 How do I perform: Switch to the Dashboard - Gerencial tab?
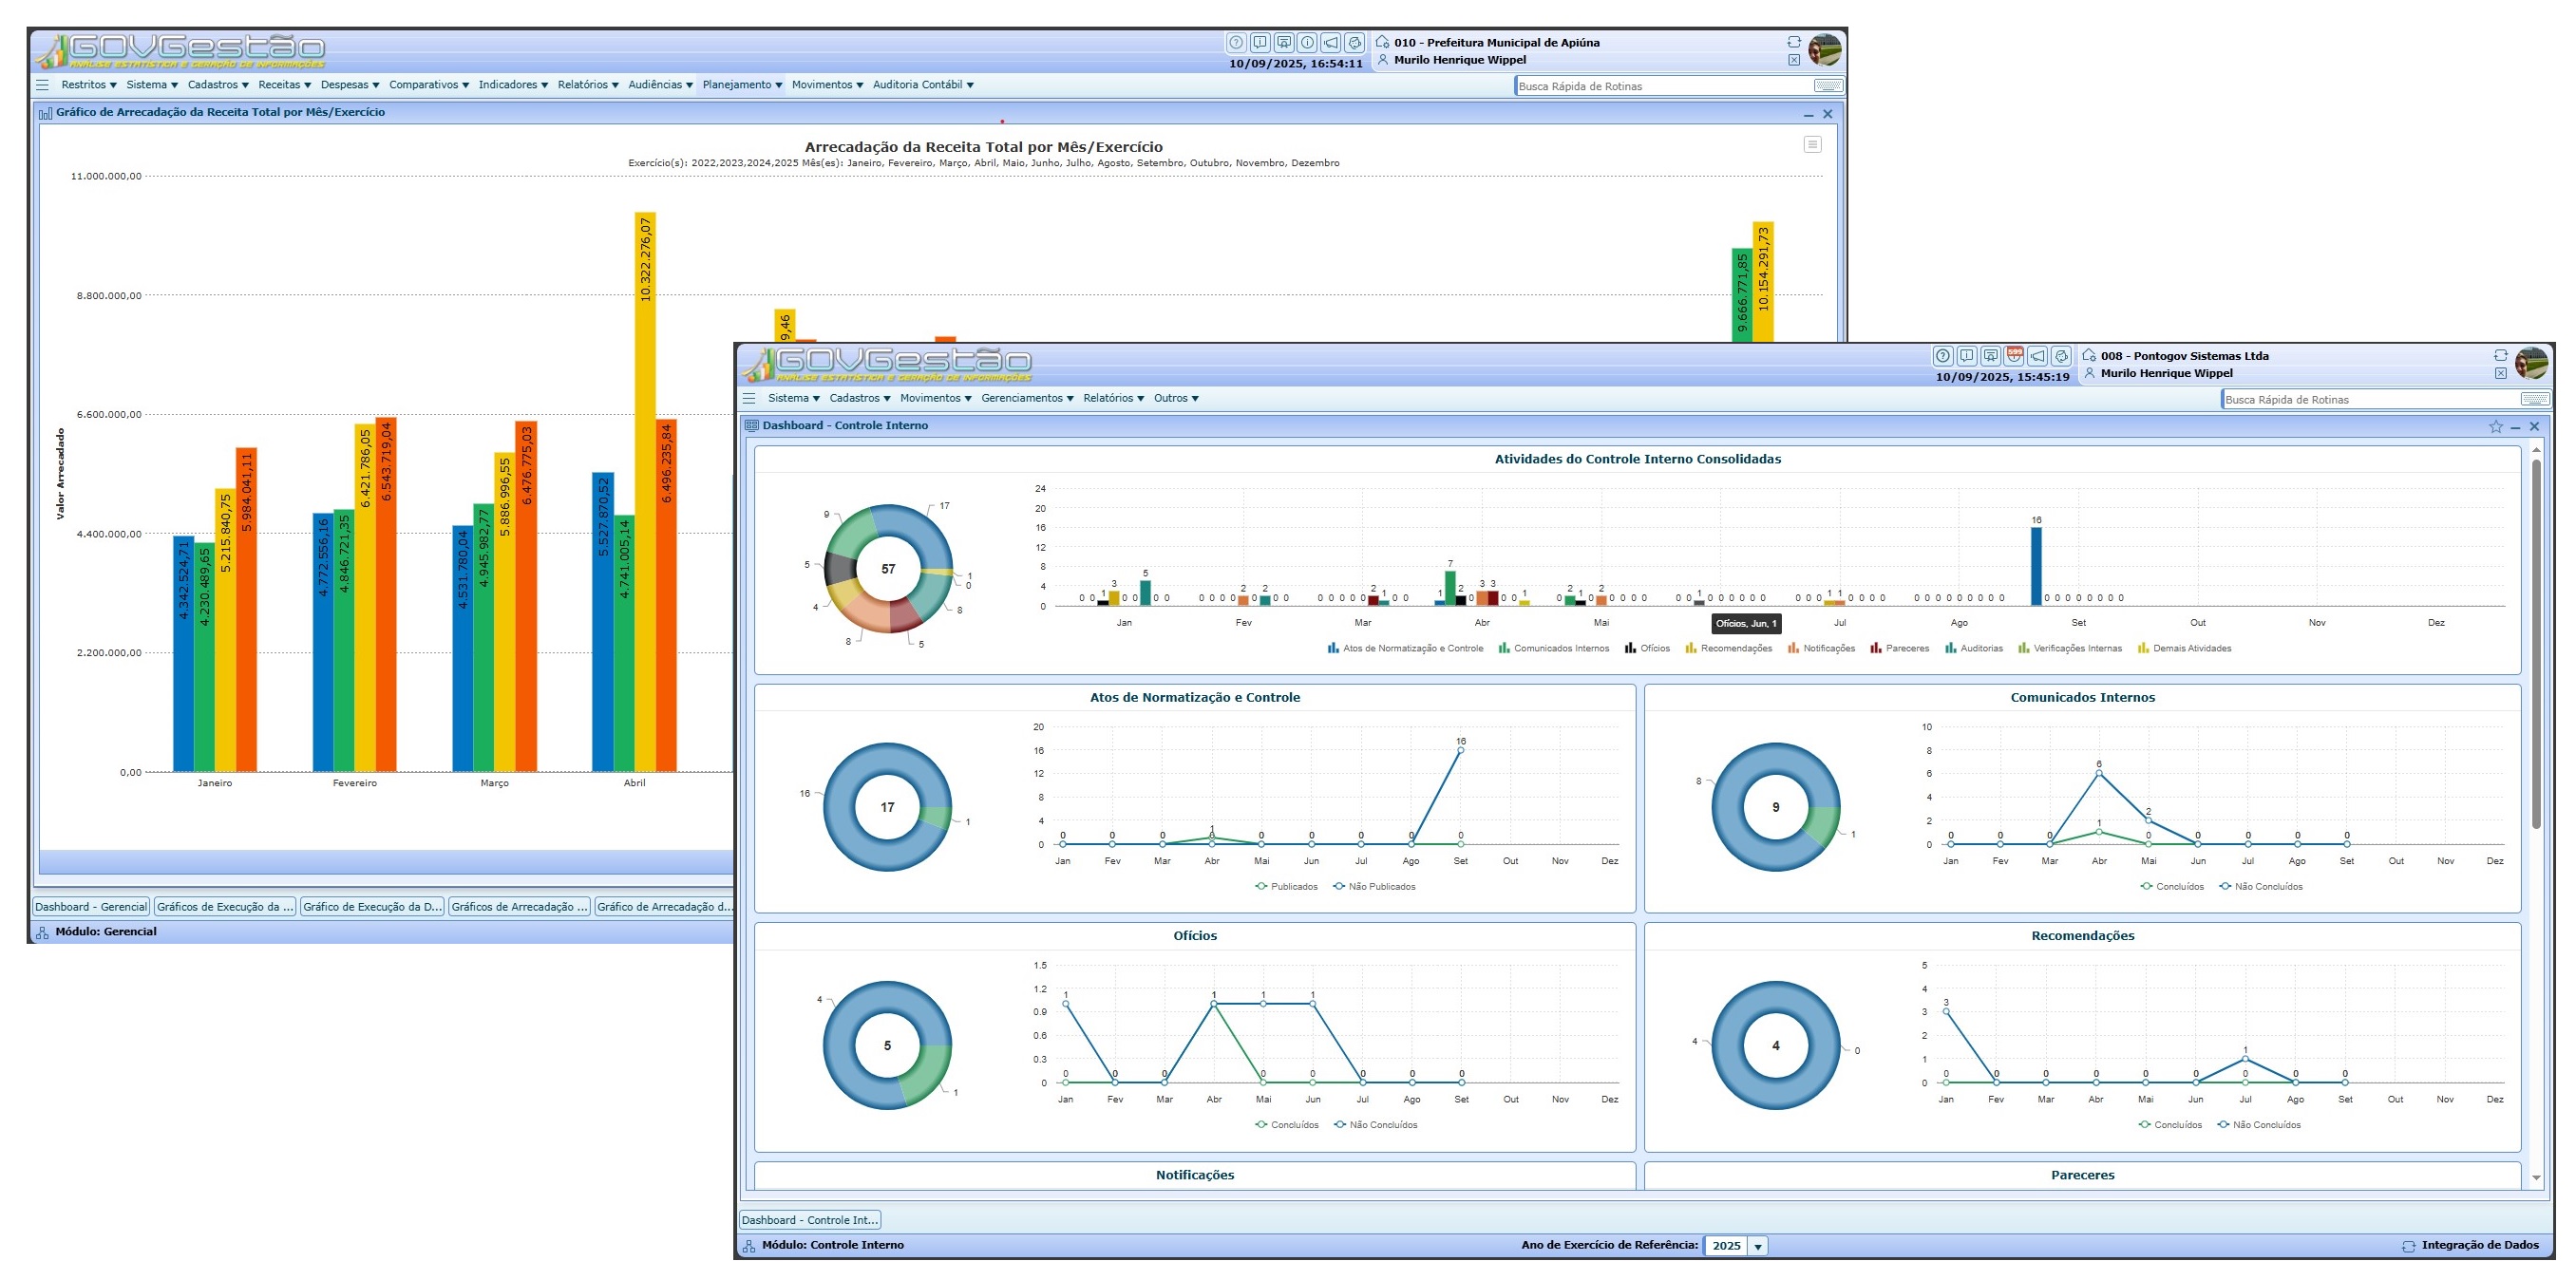coord(91,907)
